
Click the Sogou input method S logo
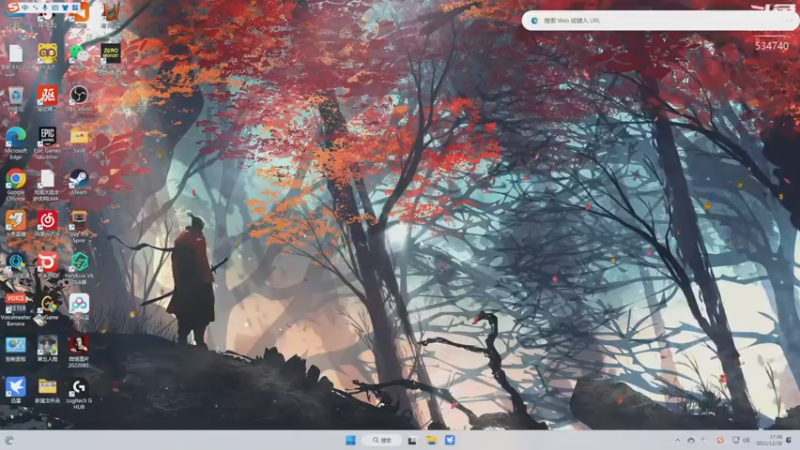click(13, 7)
